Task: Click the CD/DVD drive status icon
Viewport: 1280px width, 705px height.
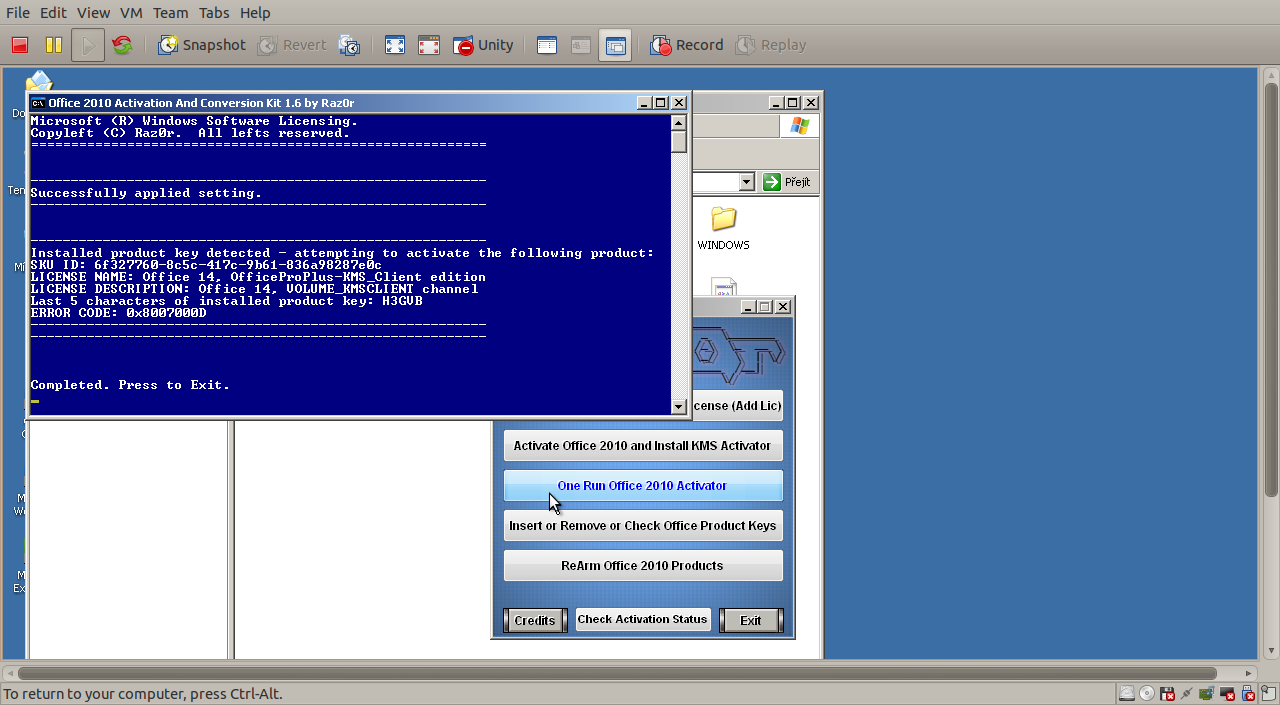Action: pyautogui.click(x=1147, y=693)
